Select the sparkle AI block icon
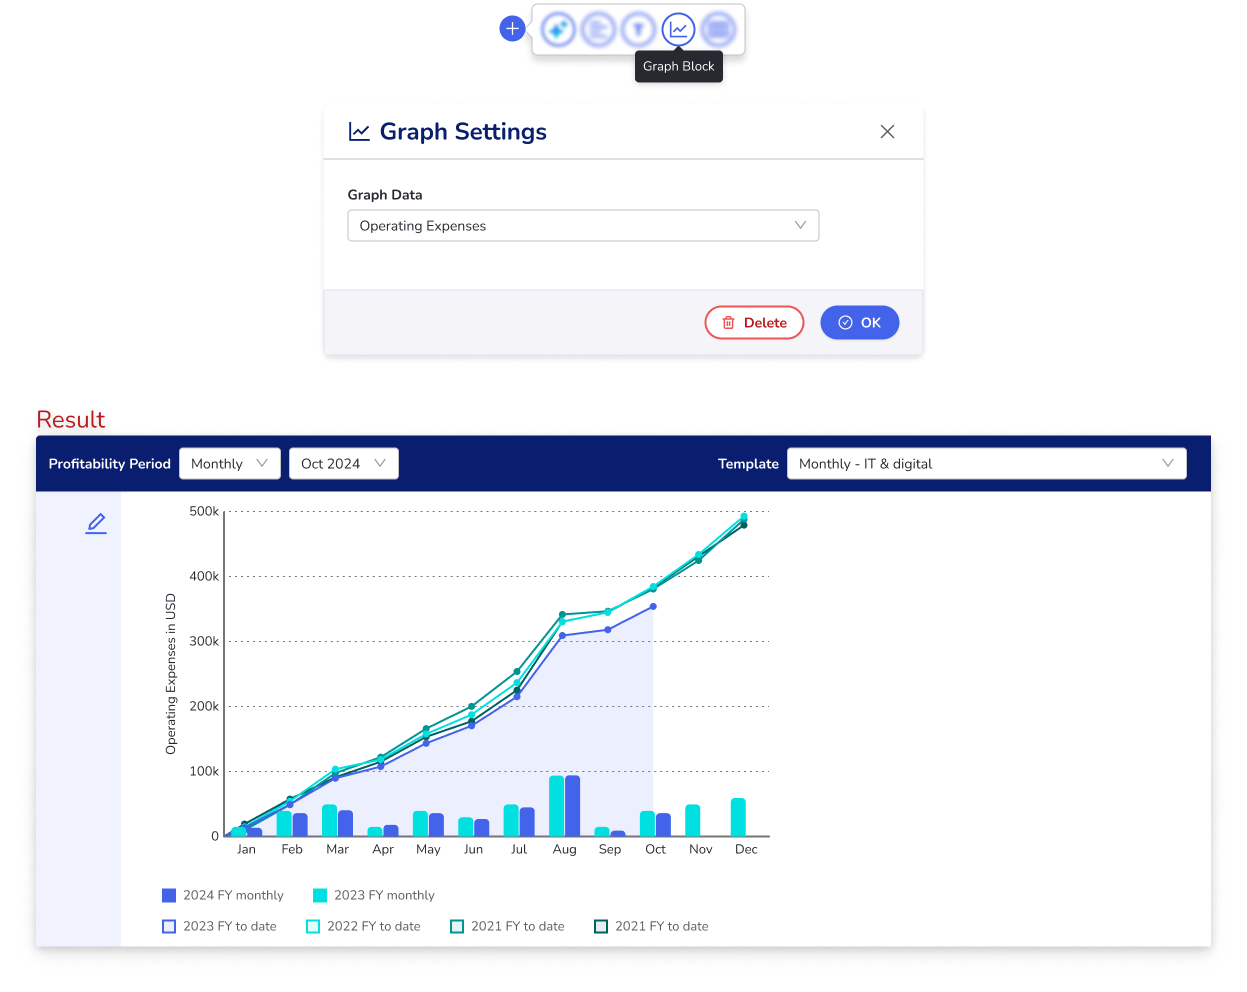This screenshot has height=992, width=1247. coord(558,30)
